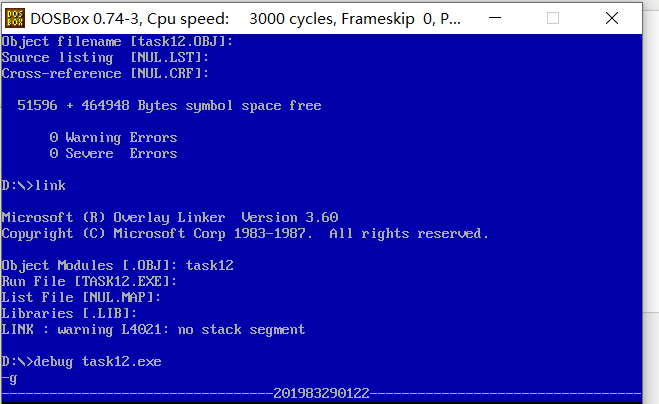The width and height of the screenshot is (659, 404).
Task: Click the 'Cross-reference [NUL.CRF]:' line
Action: pyautogui.click(x=105, y=74)
